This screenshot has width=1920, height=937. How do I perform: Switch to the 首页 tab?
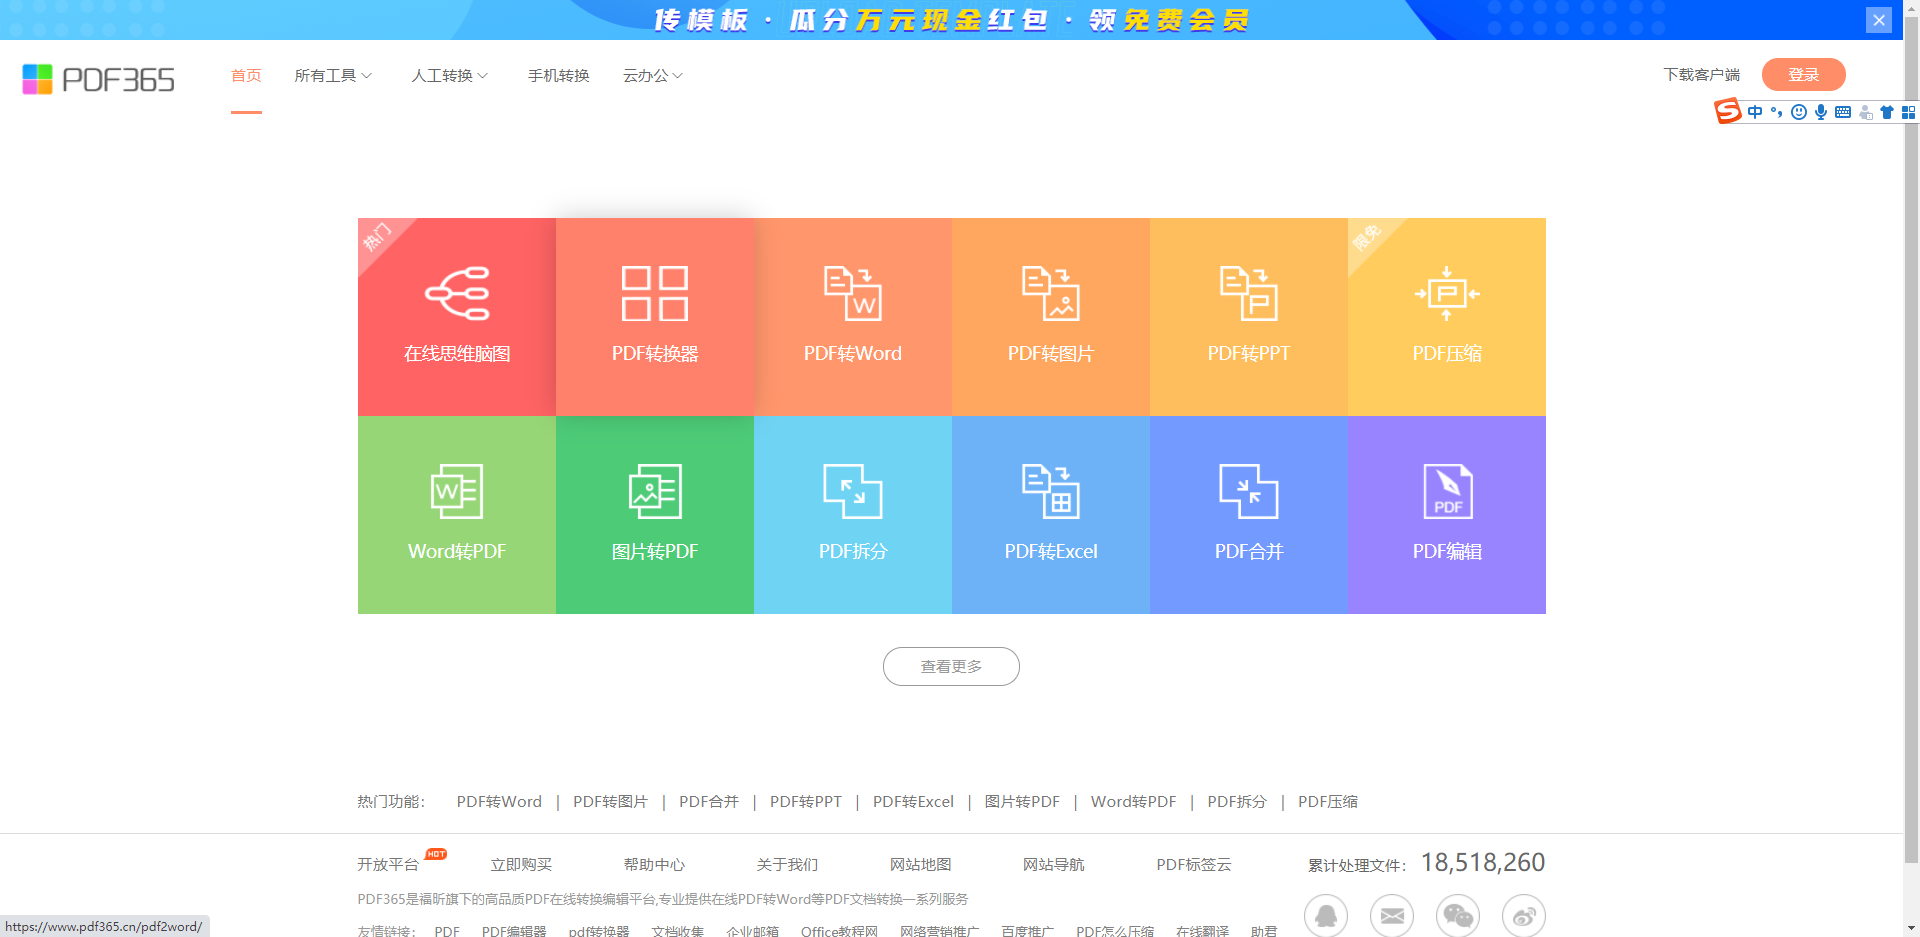246,75
